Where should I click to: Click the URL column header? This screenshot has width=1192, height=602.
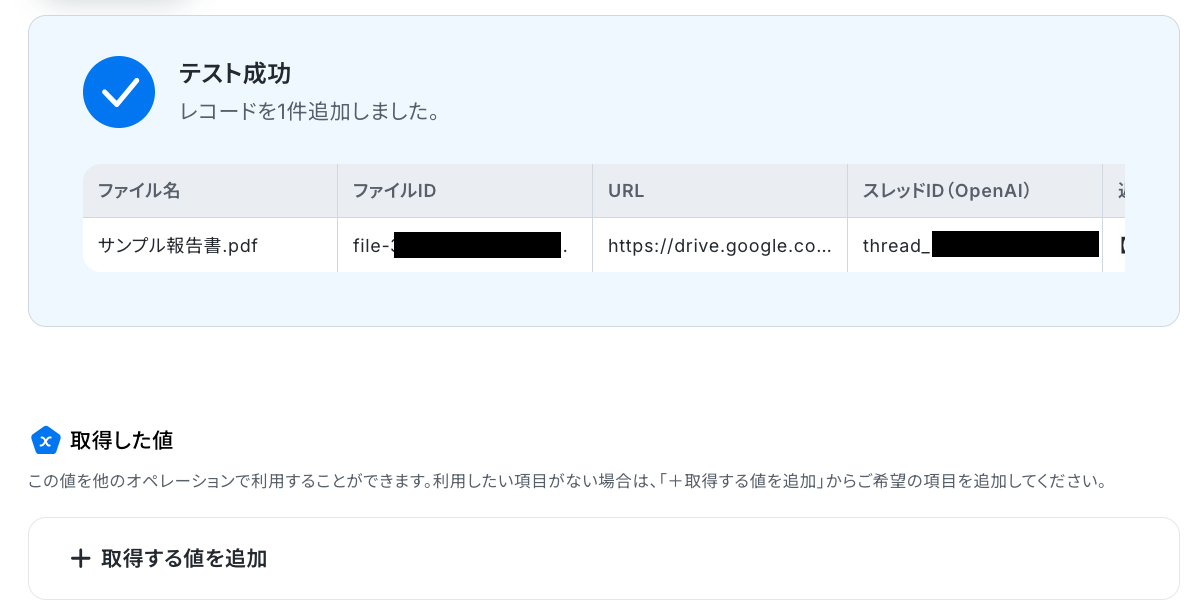[626, 191]
